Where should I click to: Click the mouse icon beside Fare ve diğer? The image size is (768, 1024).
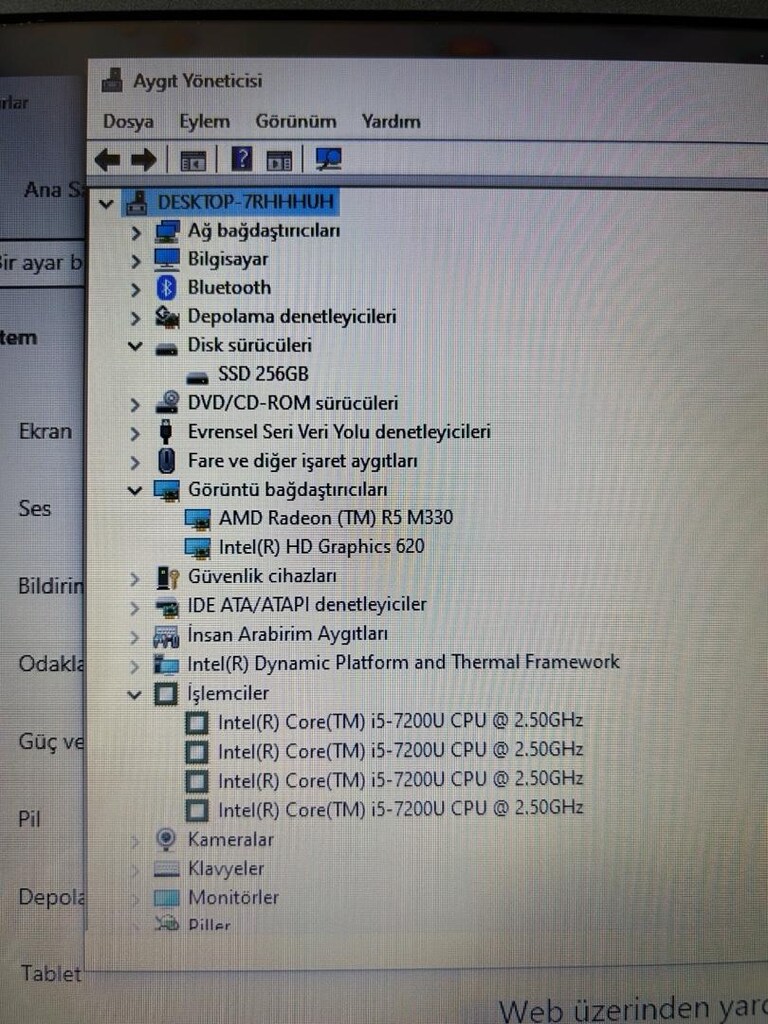167,460
